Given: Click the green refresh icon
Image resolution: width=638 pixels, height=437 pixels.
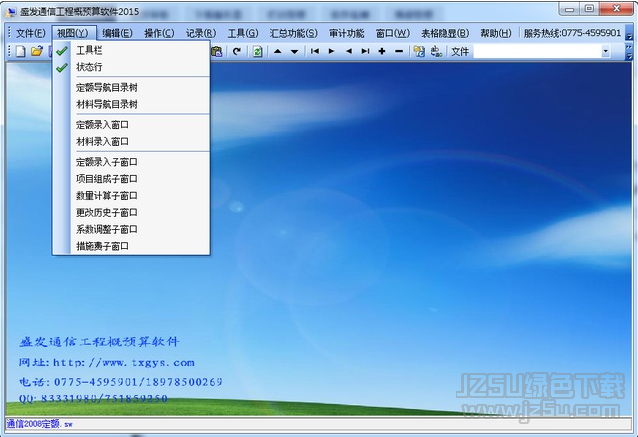Looking at the screenshot, I should (x=257, y=51).
